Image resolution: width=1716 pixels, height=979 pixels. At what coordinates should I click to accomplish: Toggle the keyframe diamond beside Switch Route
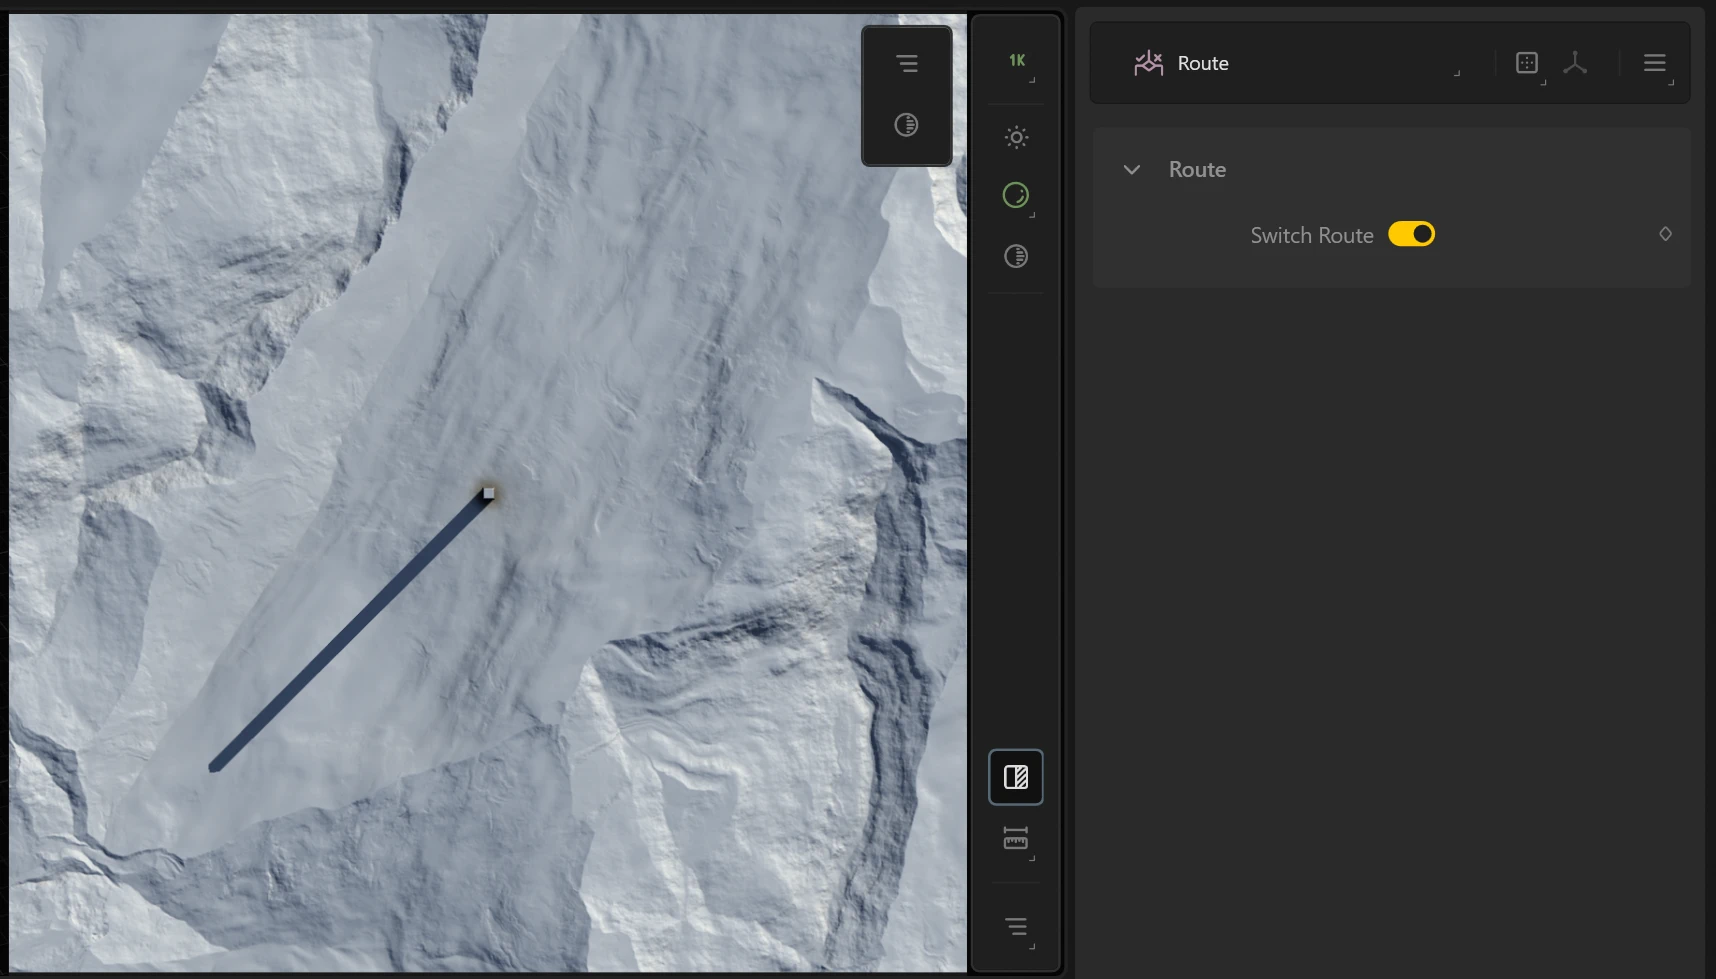pyautogui.click(x=1665, y=234)
